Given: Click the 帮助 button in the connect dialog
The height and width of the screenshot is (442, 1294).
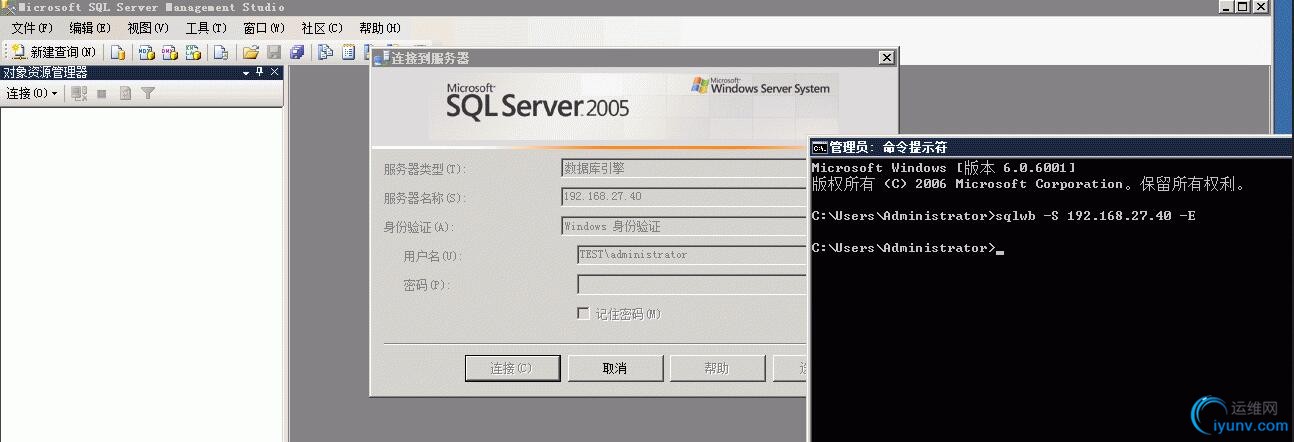Looking at the screenshot, I should tap(717, 368).
